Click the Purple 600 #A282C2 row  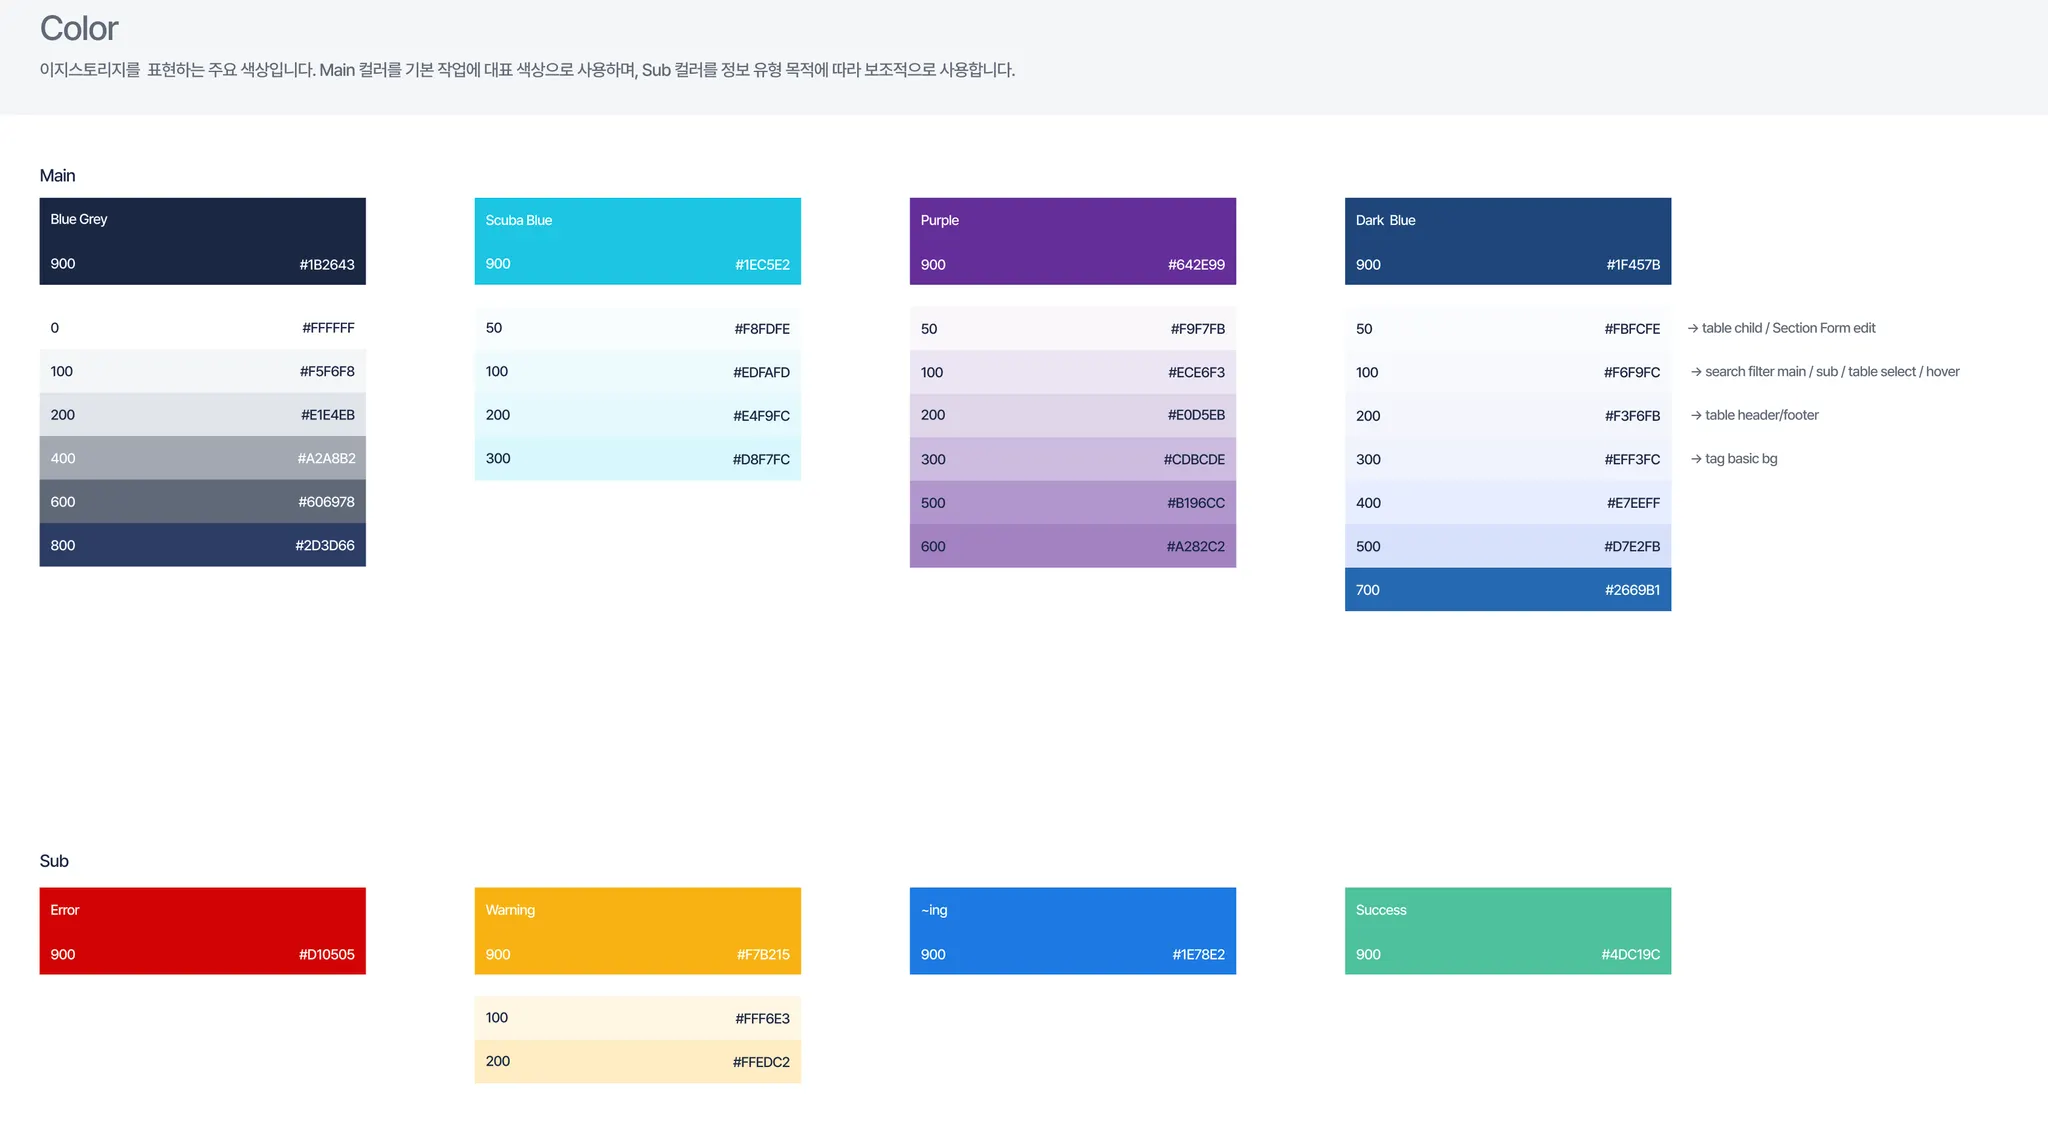tap(1072, 546)
